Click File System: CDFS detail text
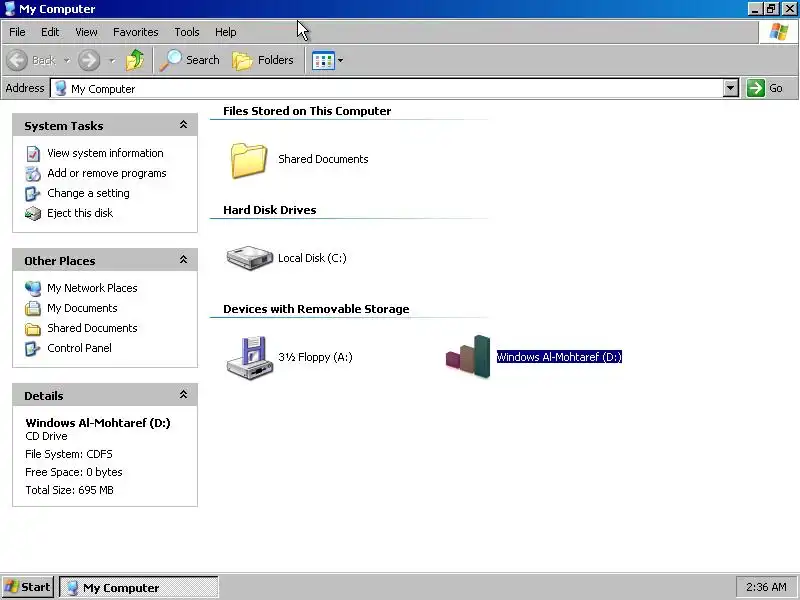This screenshot has width=800, height=600. (69, 454)
